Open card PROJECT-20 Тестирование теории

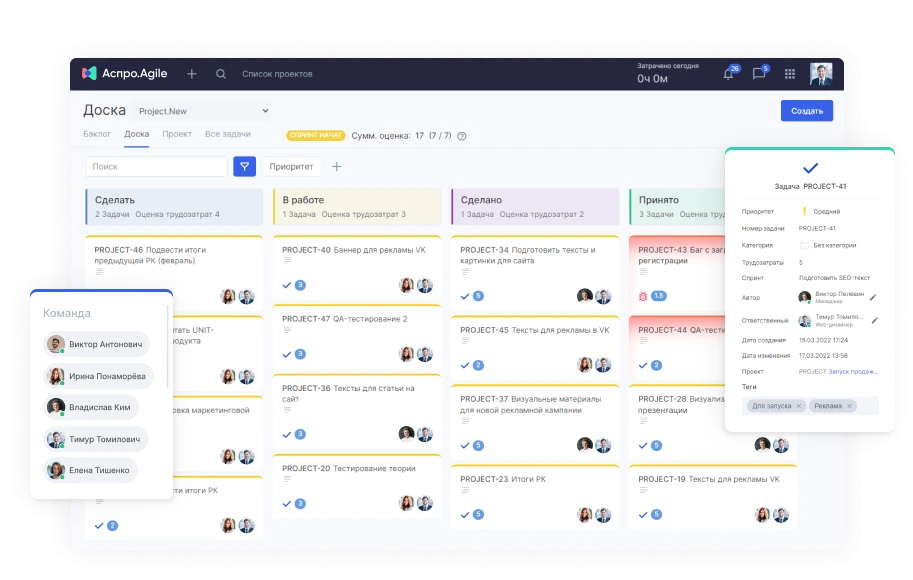pyautogui.click(x=357, y=486)
